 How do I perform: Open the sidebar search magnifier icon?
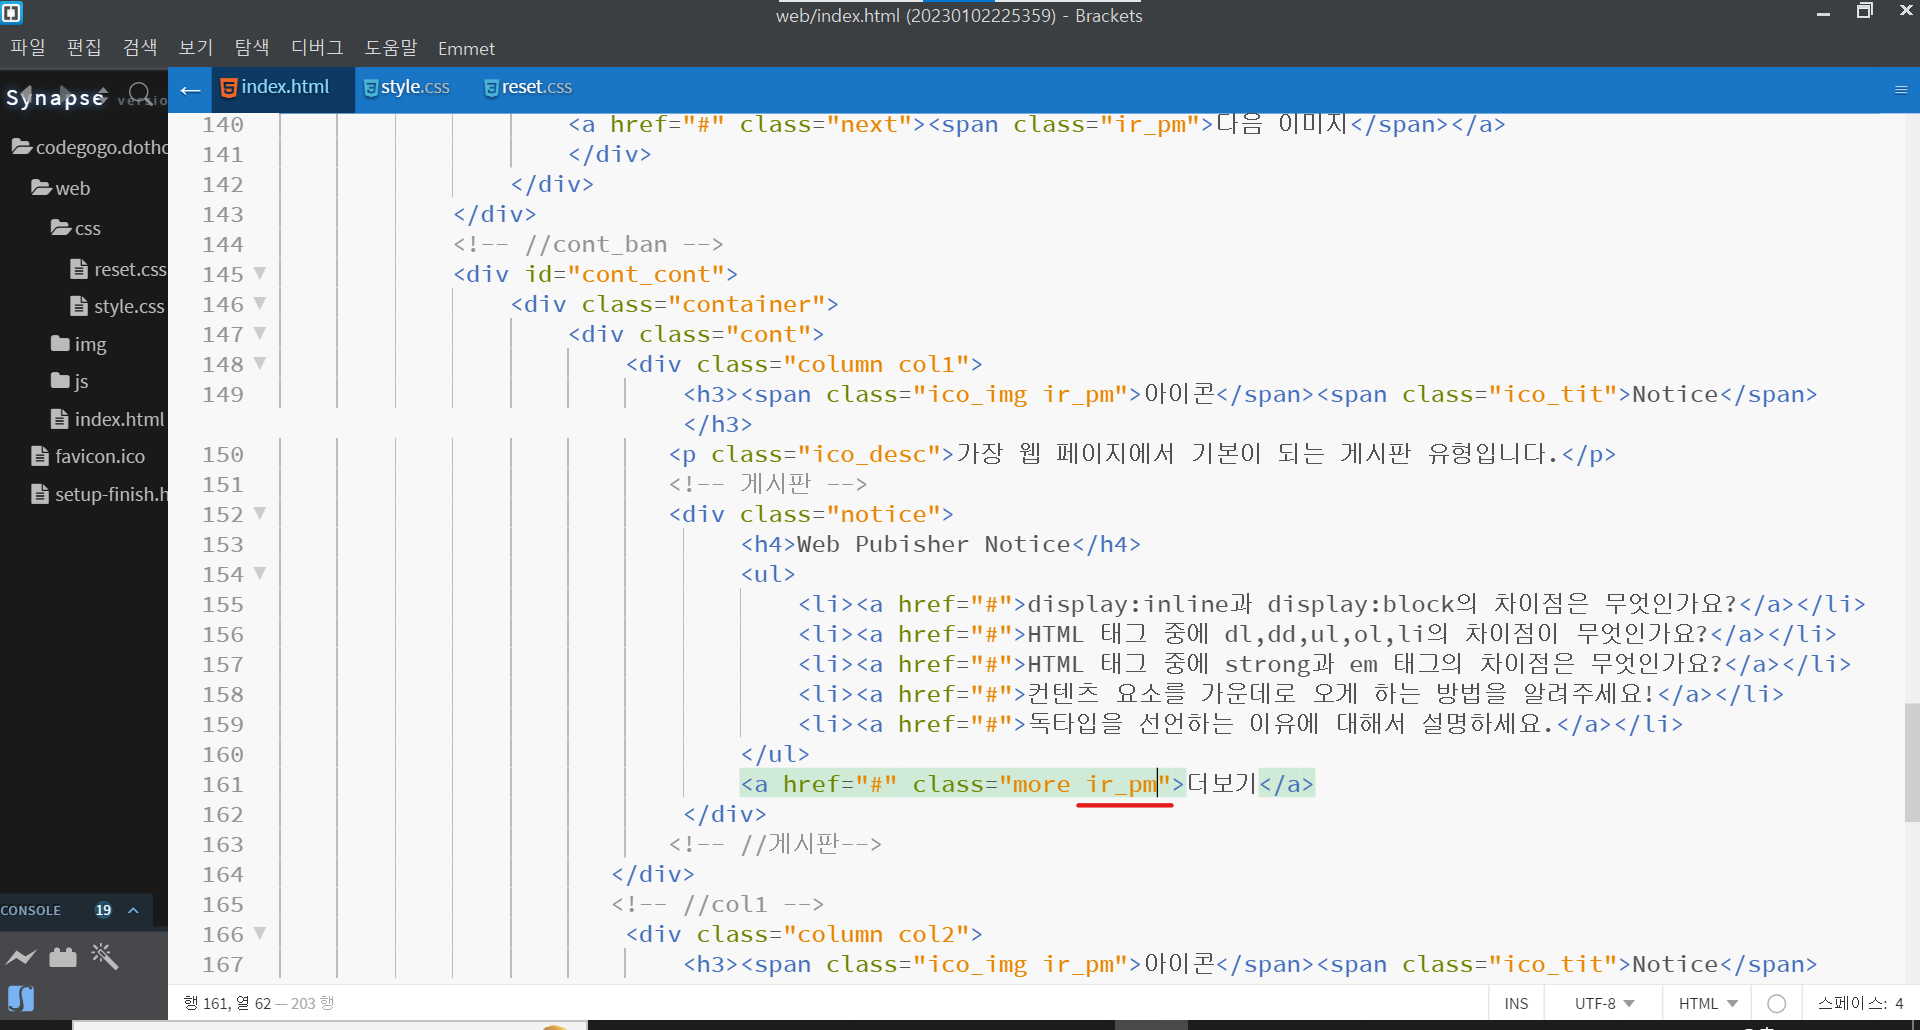[x=141, y=94]
